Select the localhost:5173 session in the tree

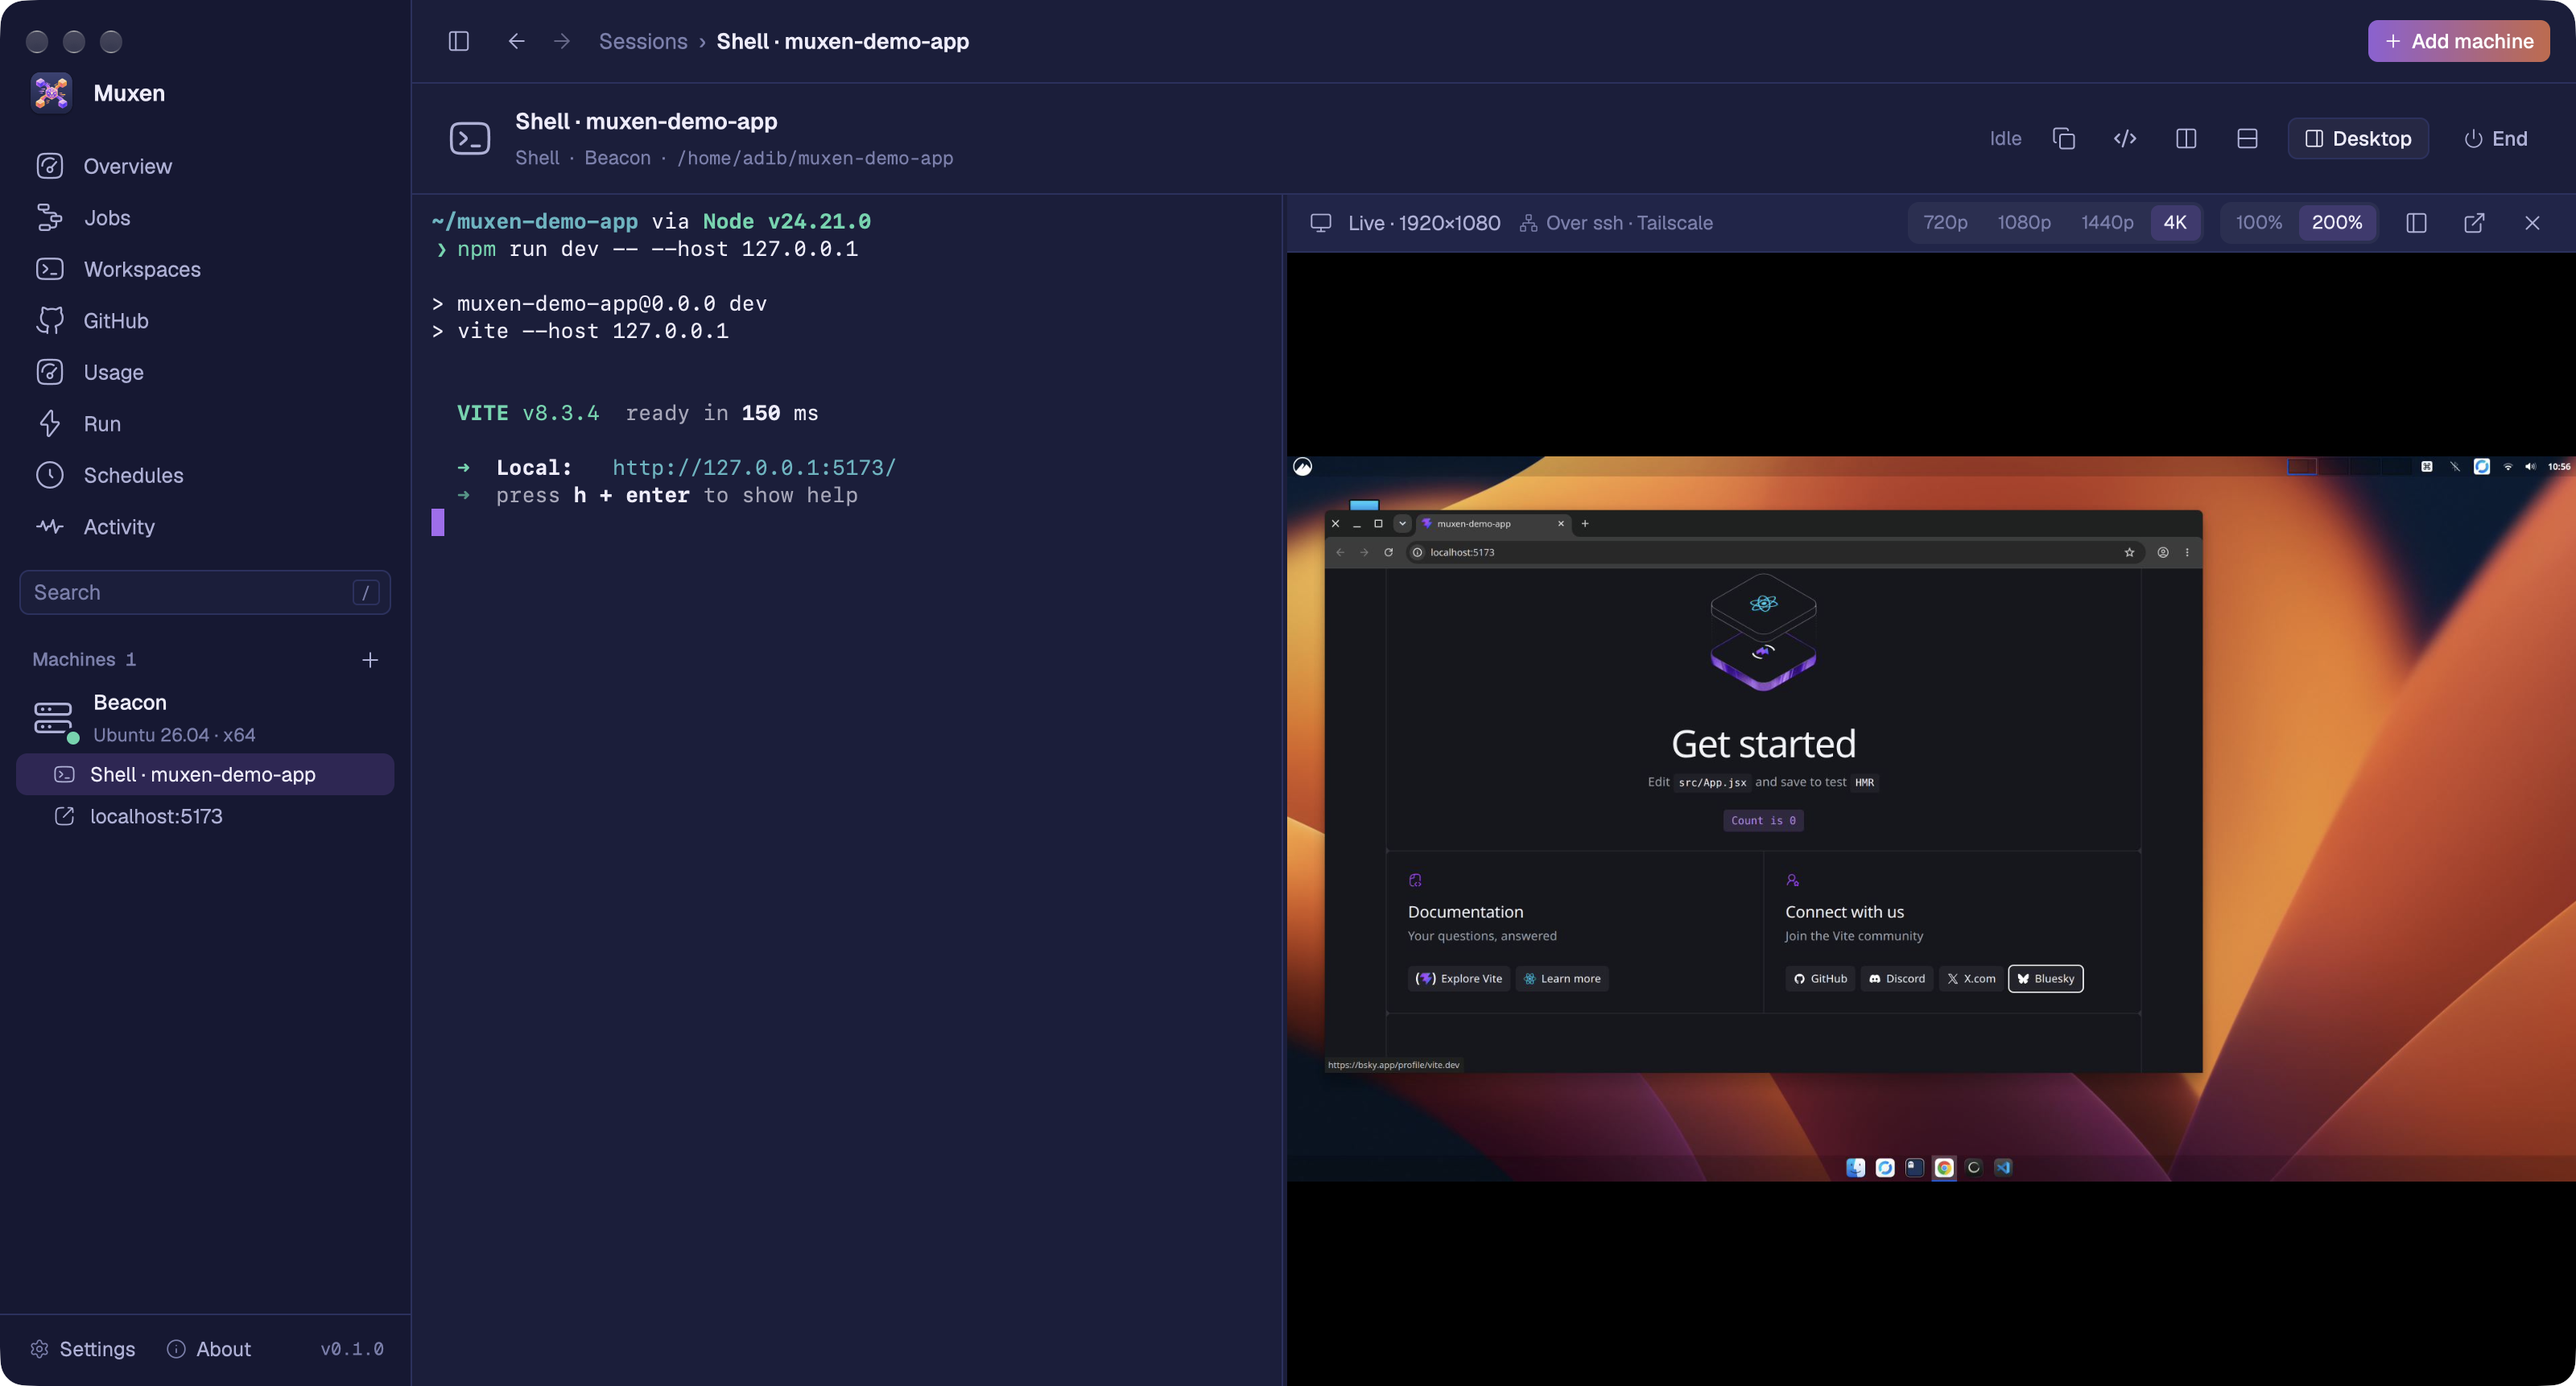[205, 816]
